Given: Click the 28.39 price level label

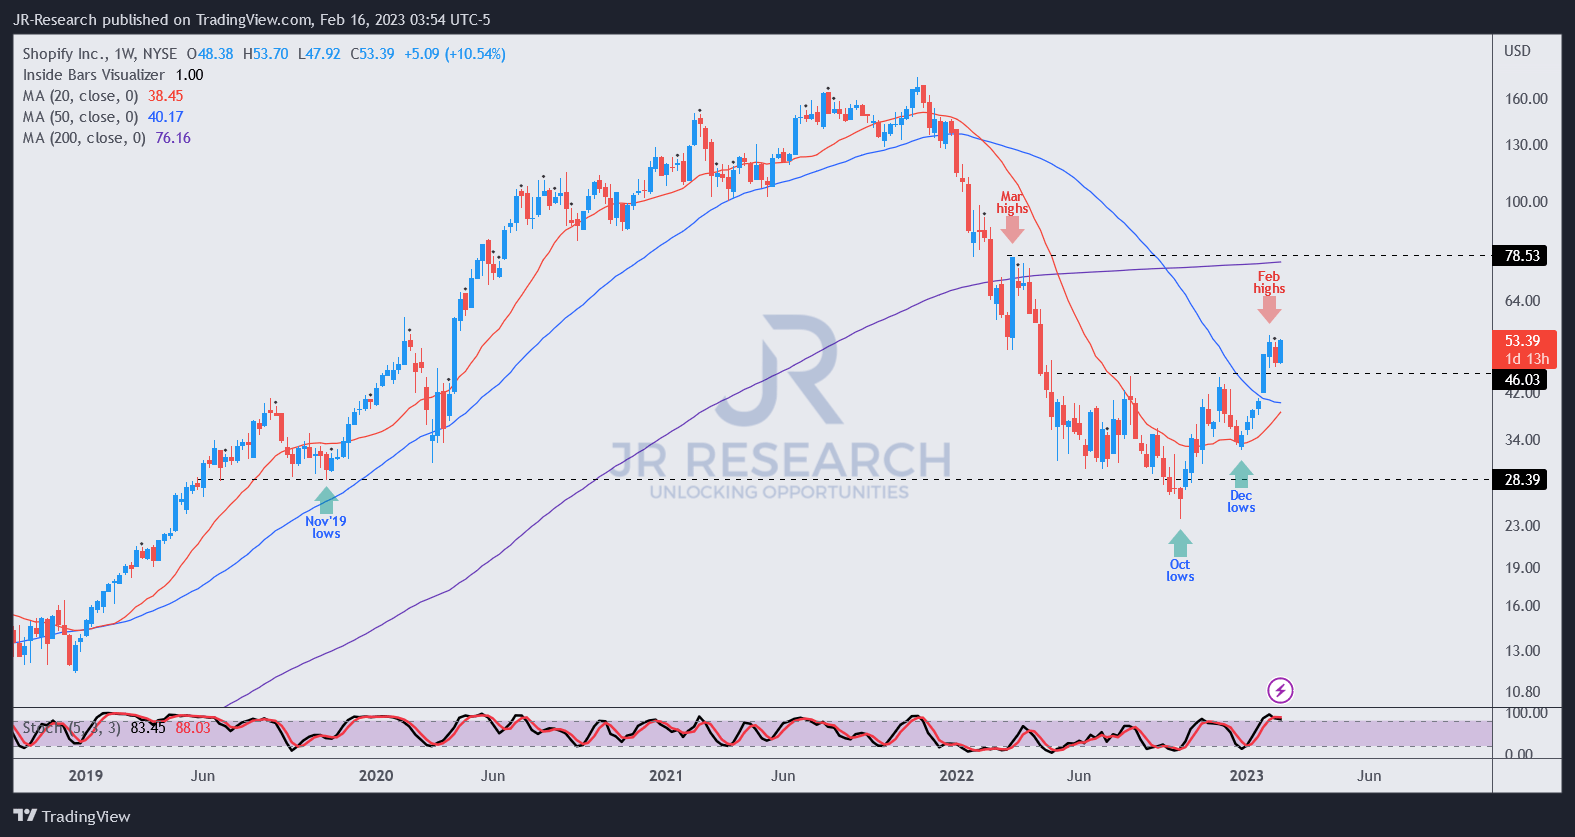Looking at the screenshot, I should tap(1522, 480).
